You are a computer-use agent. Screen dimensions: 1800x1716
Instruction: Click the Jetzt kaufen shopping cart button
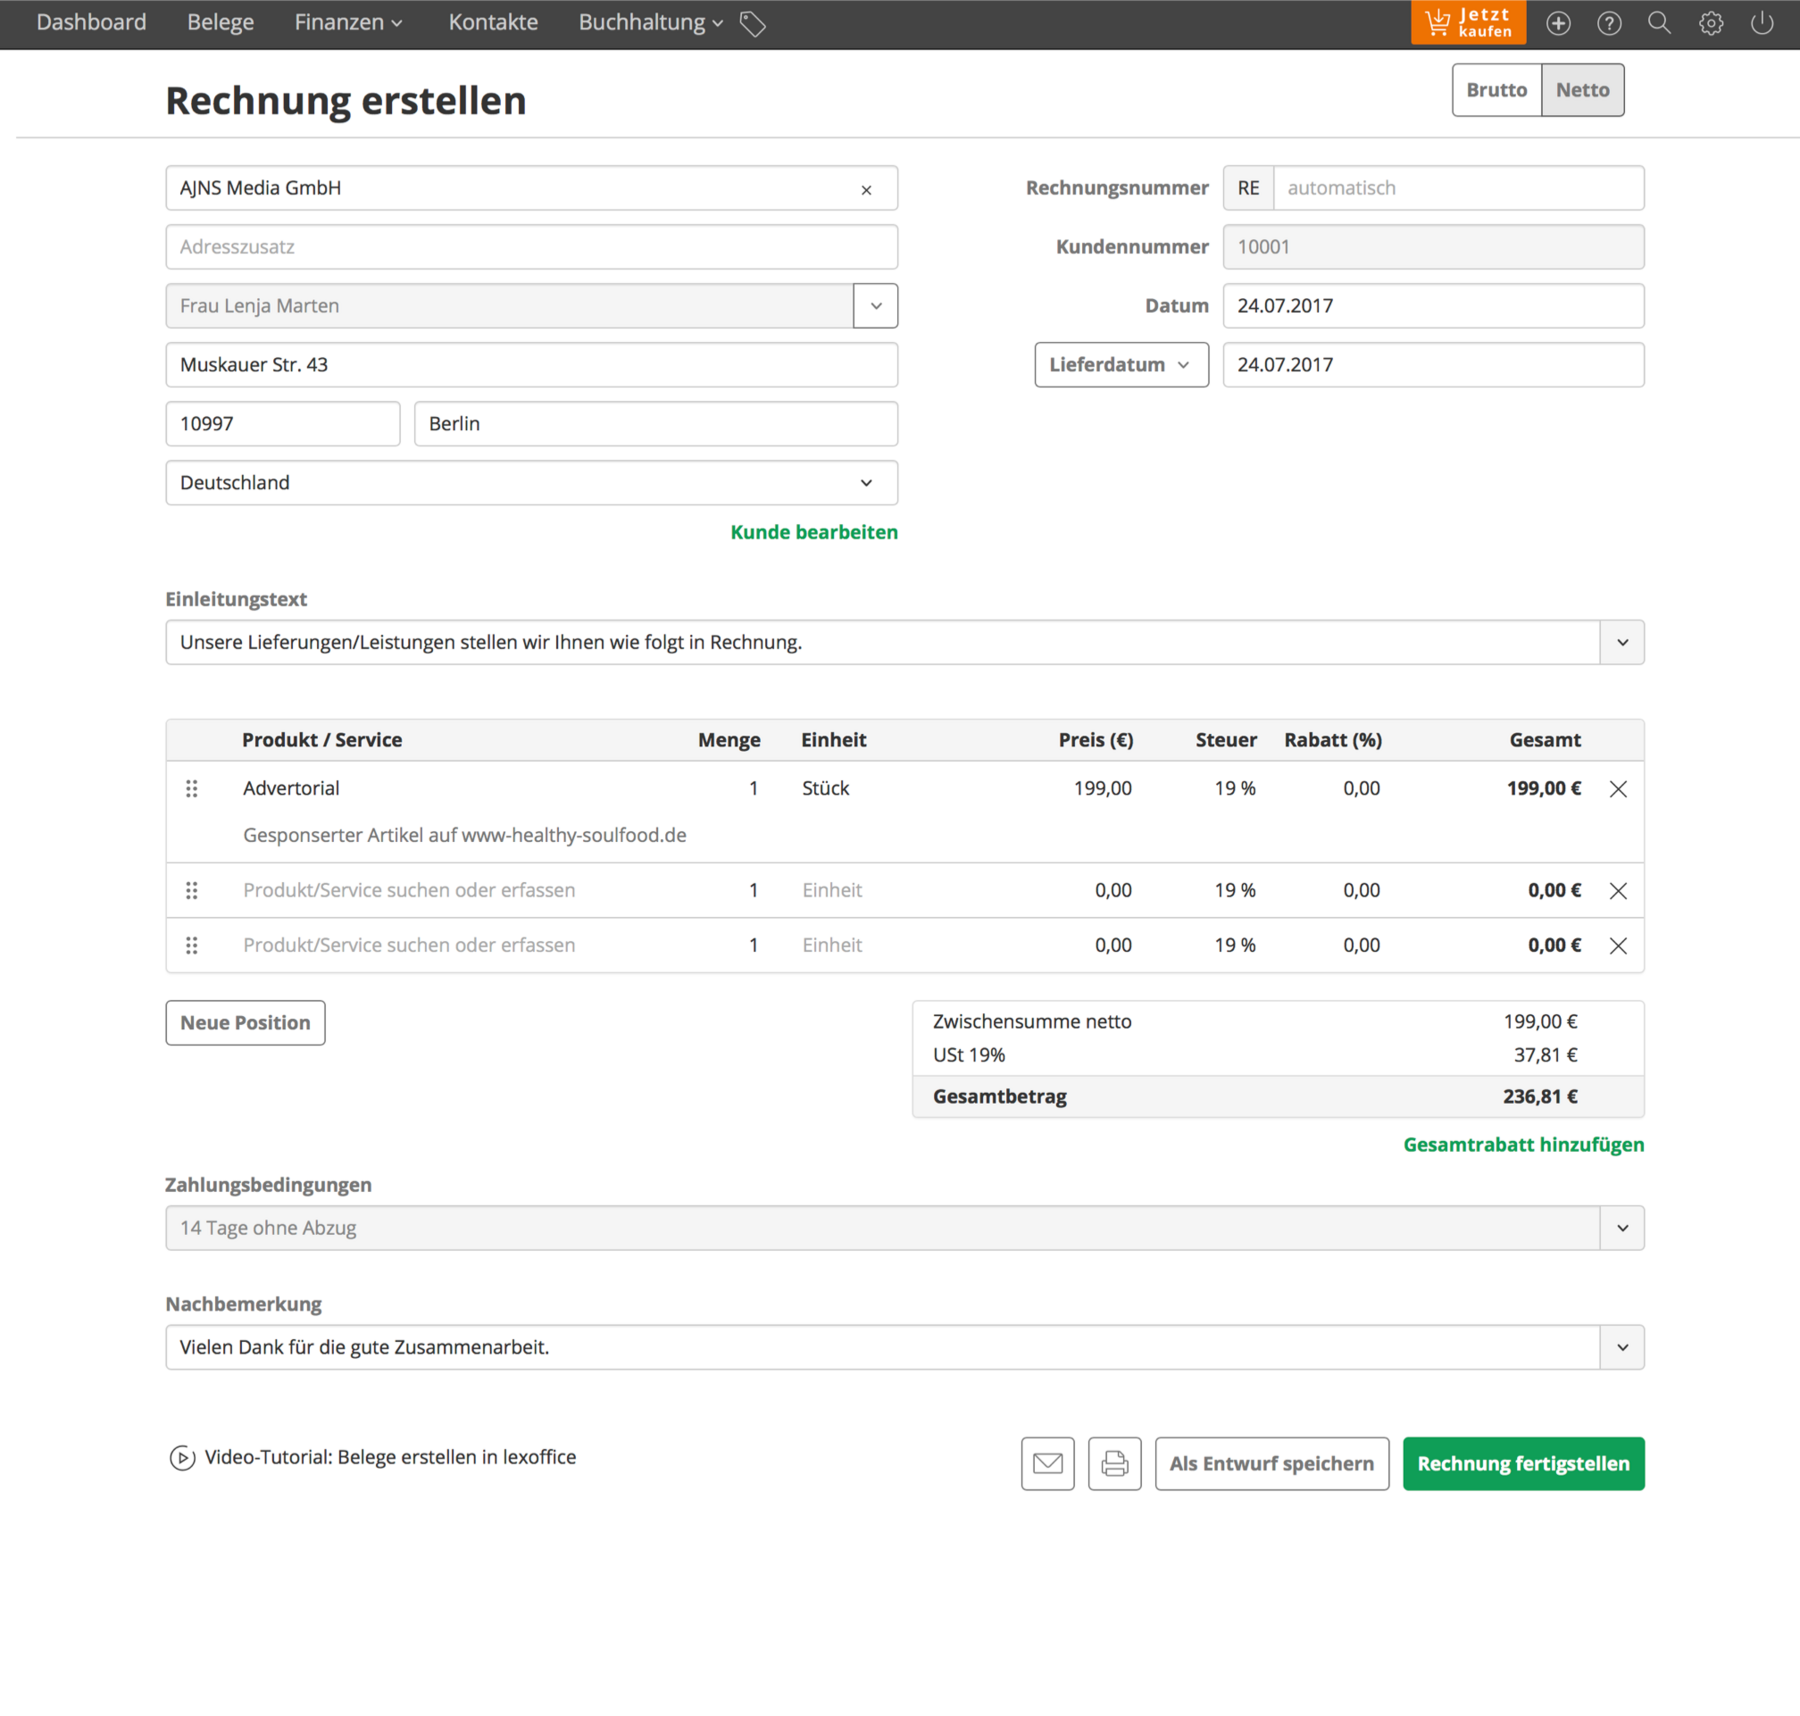[1468, 22]
